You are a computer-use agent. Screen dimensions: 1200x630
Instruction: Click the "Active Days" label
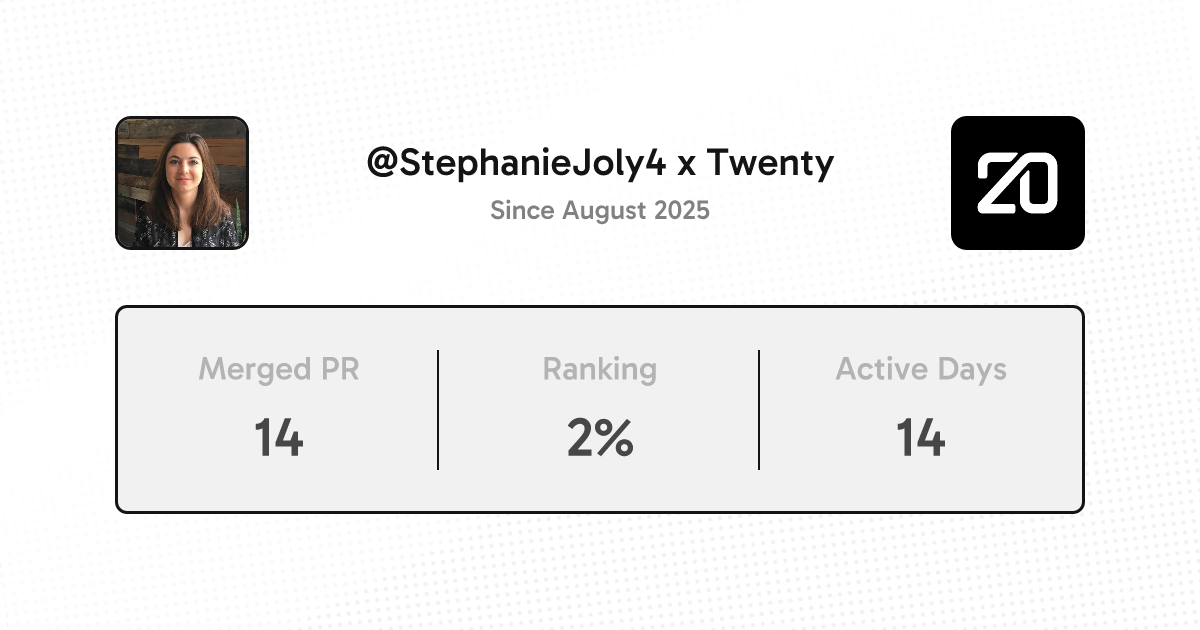(x=921, y=369)
